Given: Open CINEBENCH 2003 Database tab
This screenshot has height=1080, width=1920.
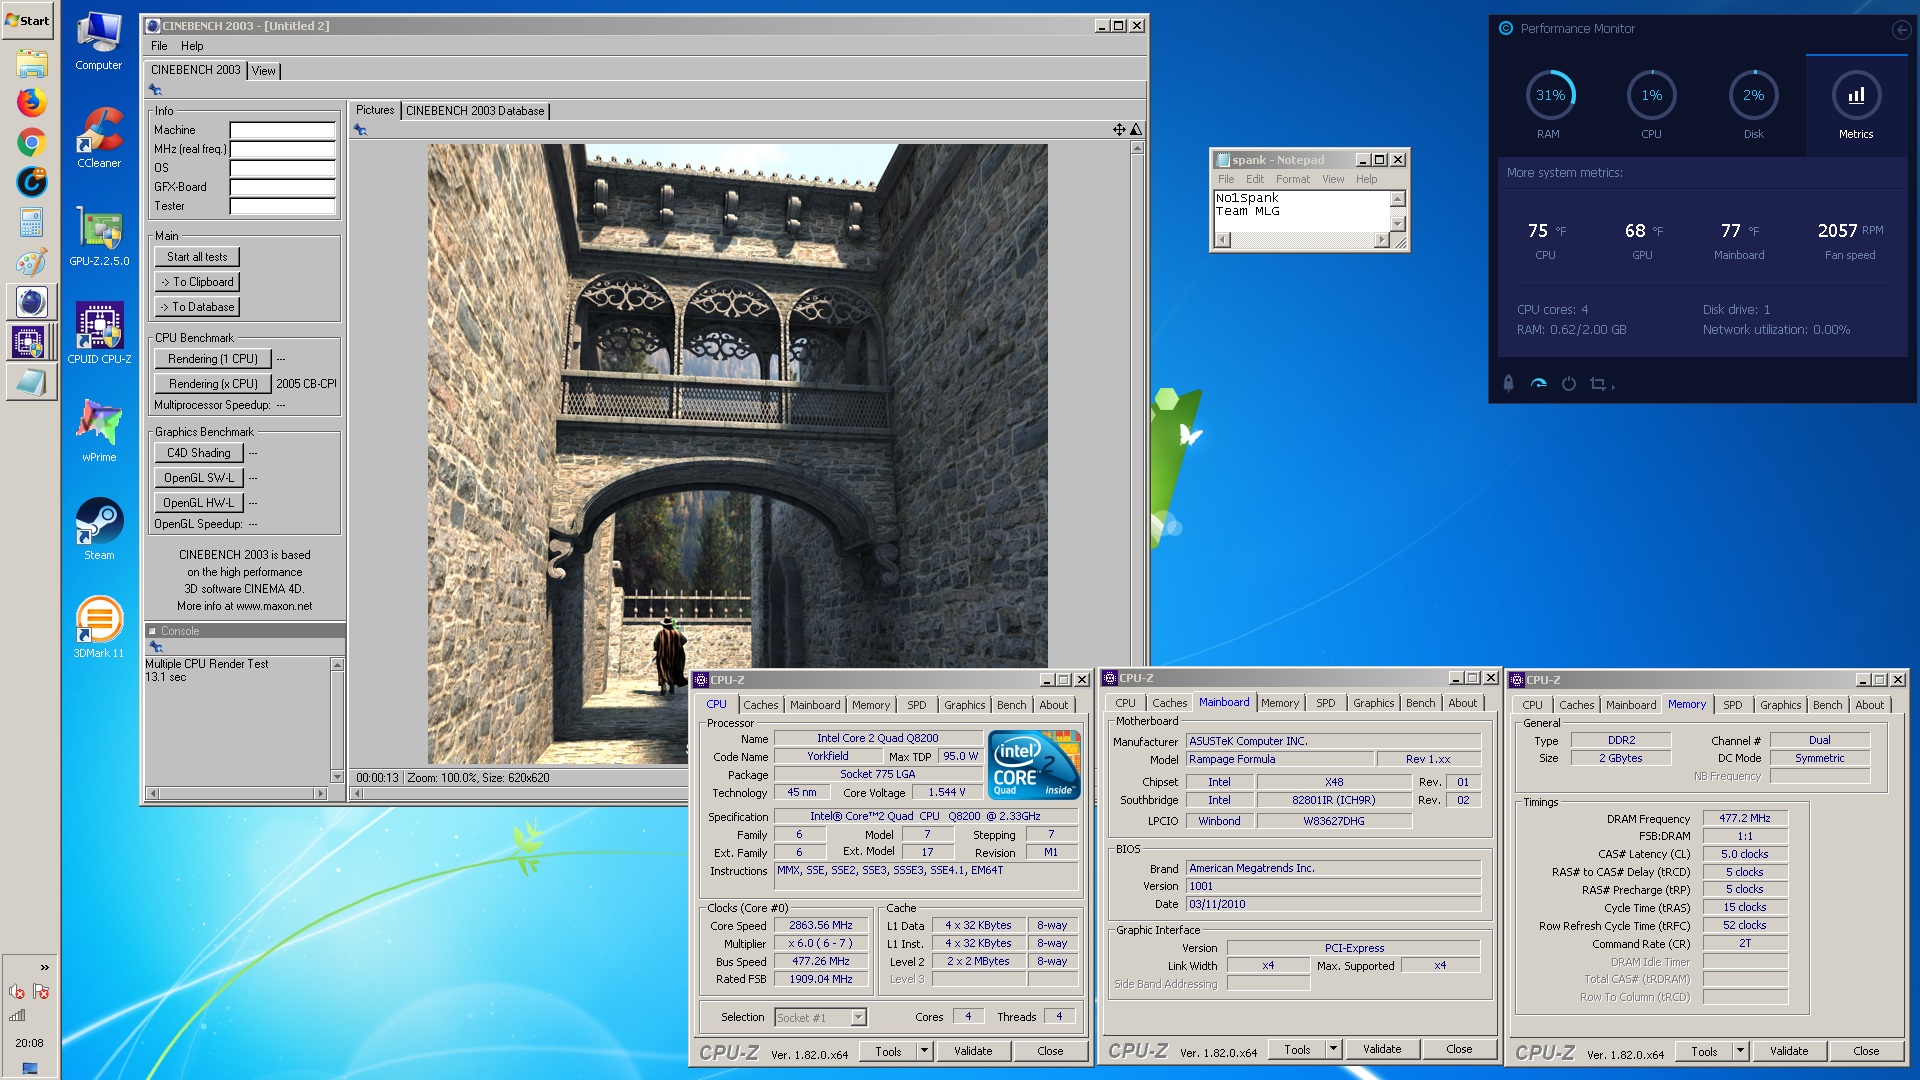Looking at the screenshot, I should (x=475, y=111).
